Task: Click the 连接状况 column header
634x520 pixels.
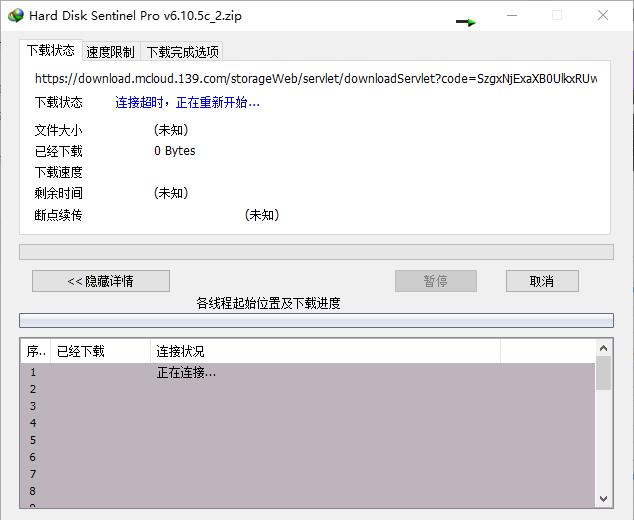Action: pos(325,351)
